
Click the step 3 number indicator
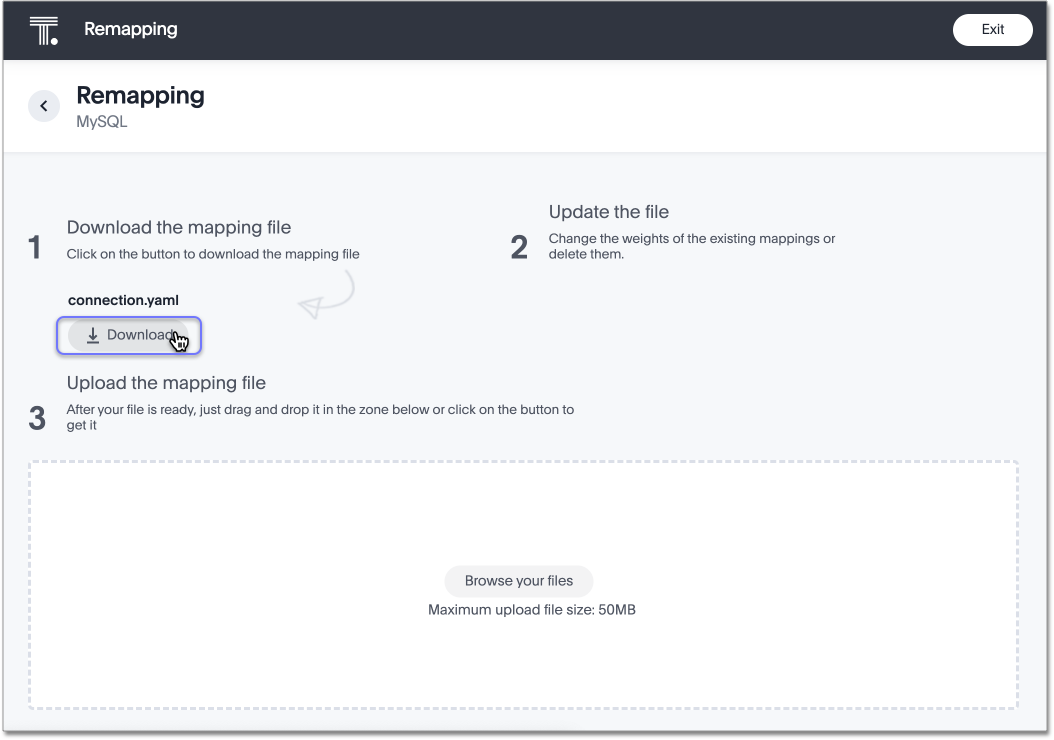tap(37, 418)
